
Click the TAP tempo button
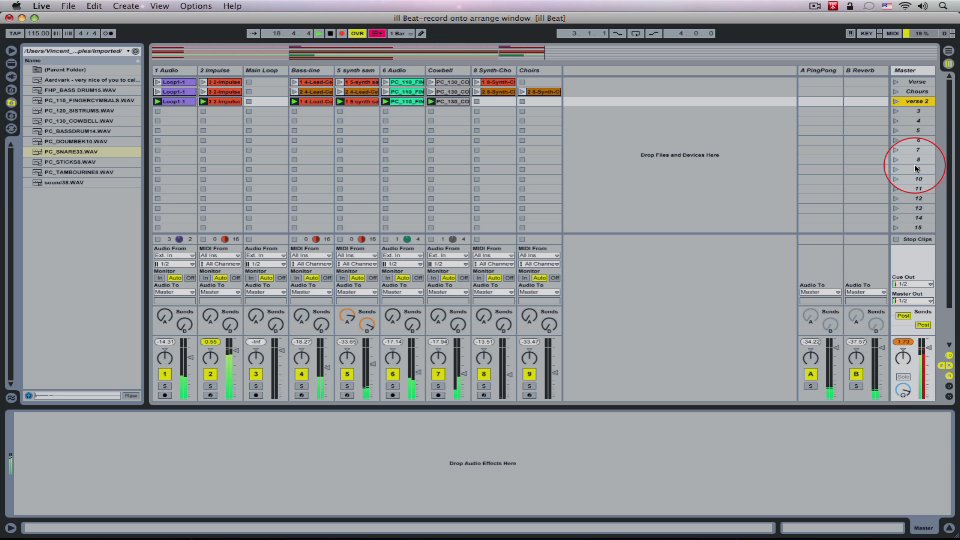pyautogui.click(x=15, y=33)
